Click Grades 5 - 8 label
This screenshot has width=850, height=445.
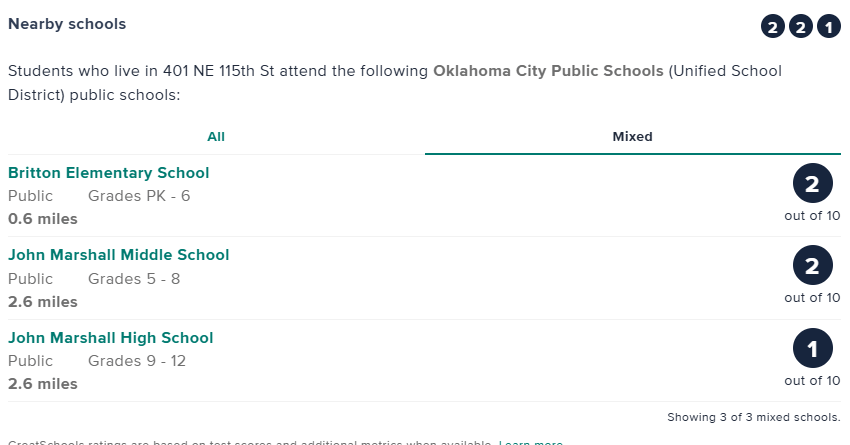pyautogui.click(x=134, y=279)
